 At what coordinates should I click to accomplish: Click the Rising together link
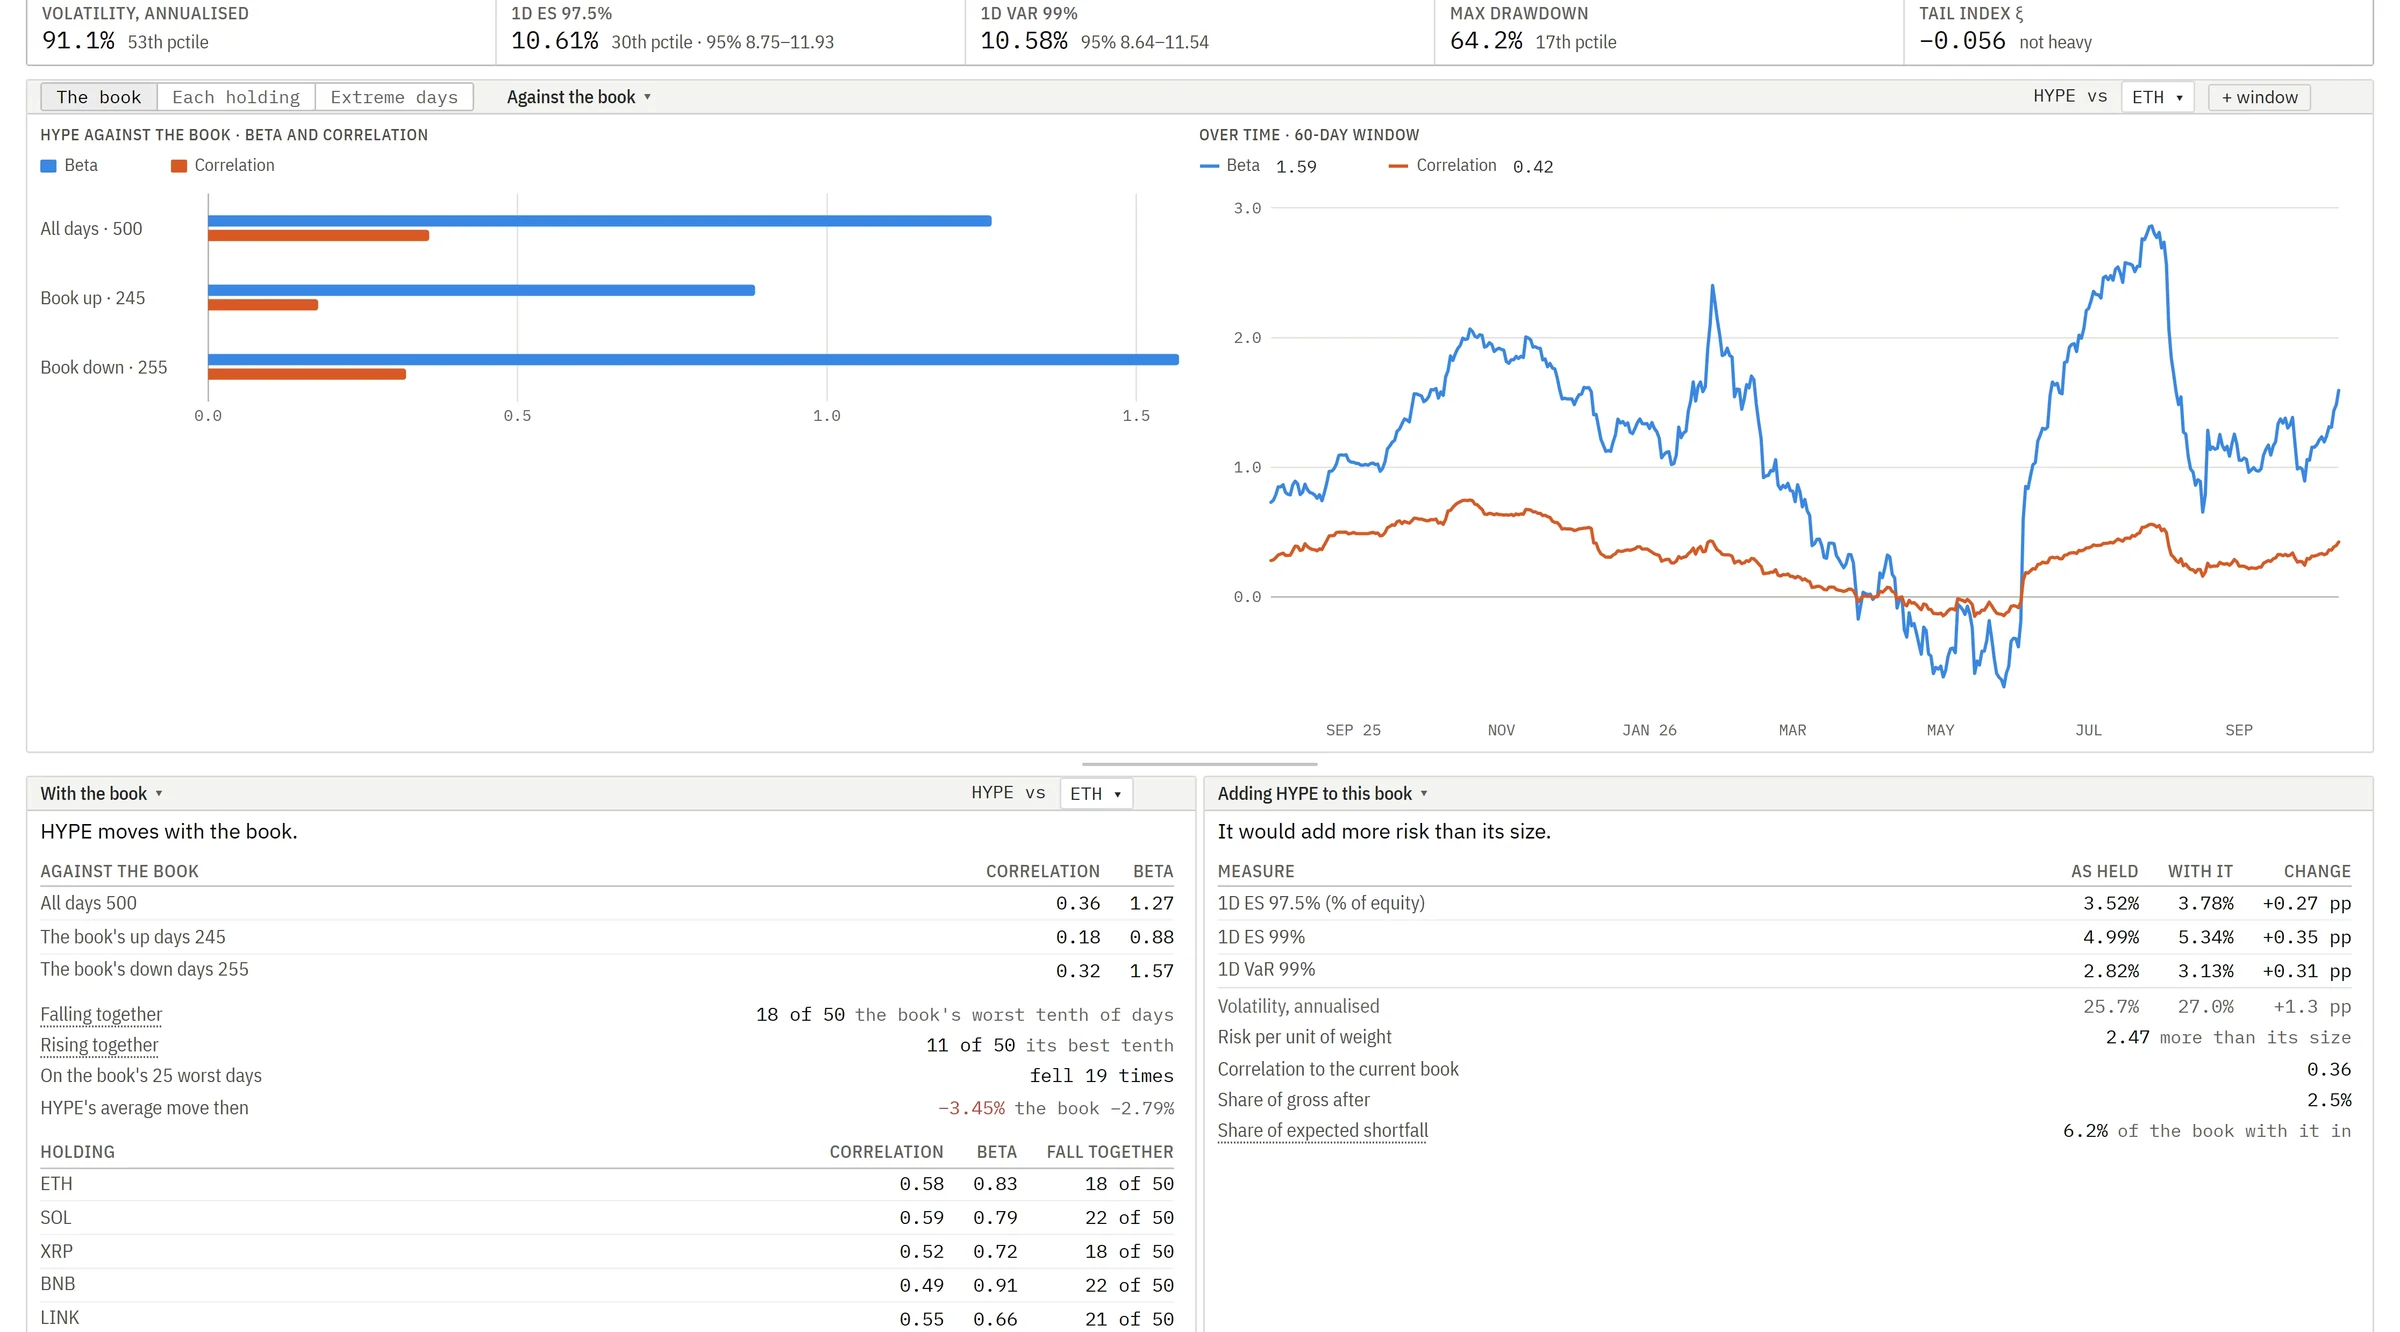[99, 1045]
